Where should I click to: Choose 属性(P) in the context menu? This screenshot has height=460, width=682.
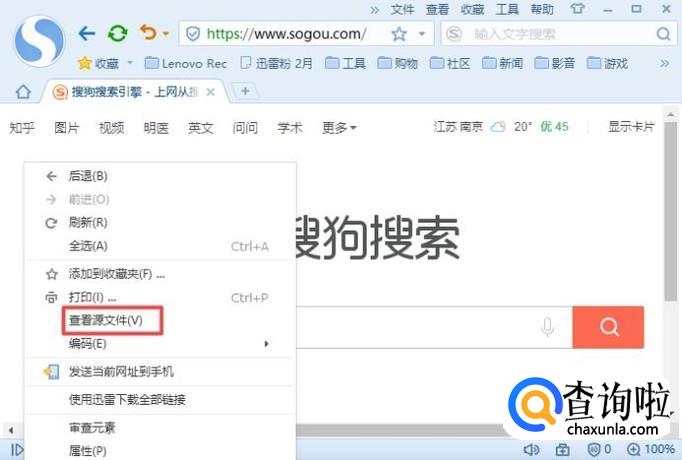coord(161,451)
